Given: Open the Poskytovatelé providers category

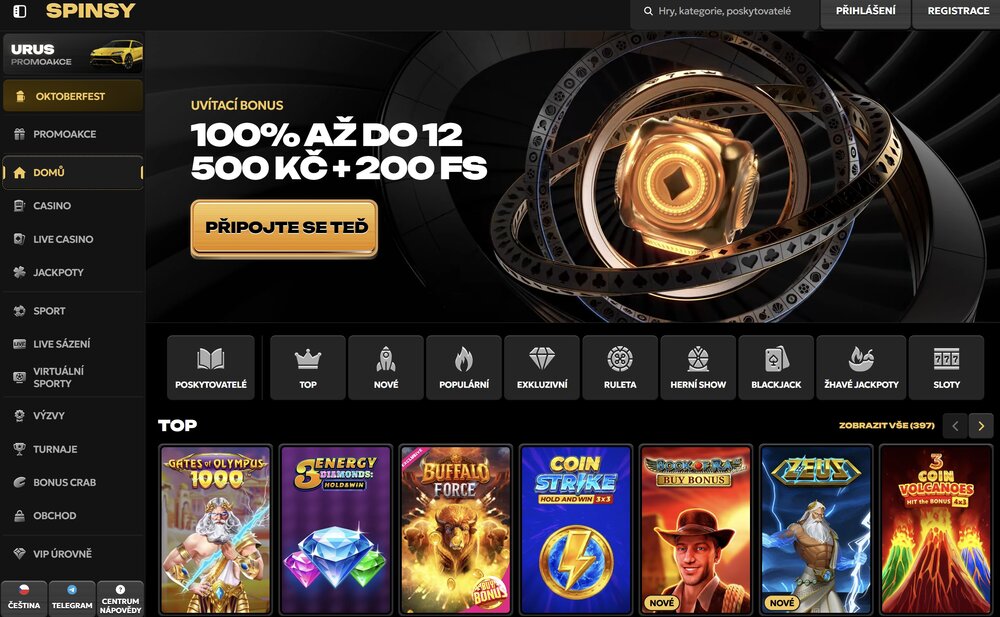Looking at the screenshot, I should pos(211,368).
